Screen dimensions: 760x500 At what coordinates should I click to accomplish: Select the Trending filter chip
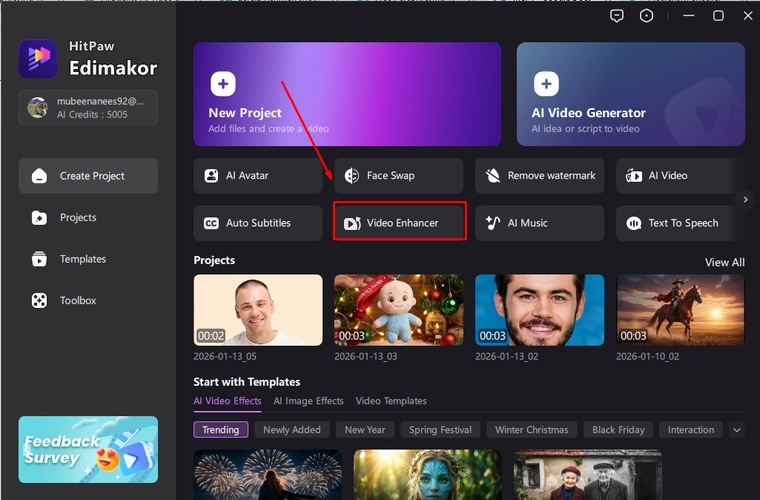point(221,430)
